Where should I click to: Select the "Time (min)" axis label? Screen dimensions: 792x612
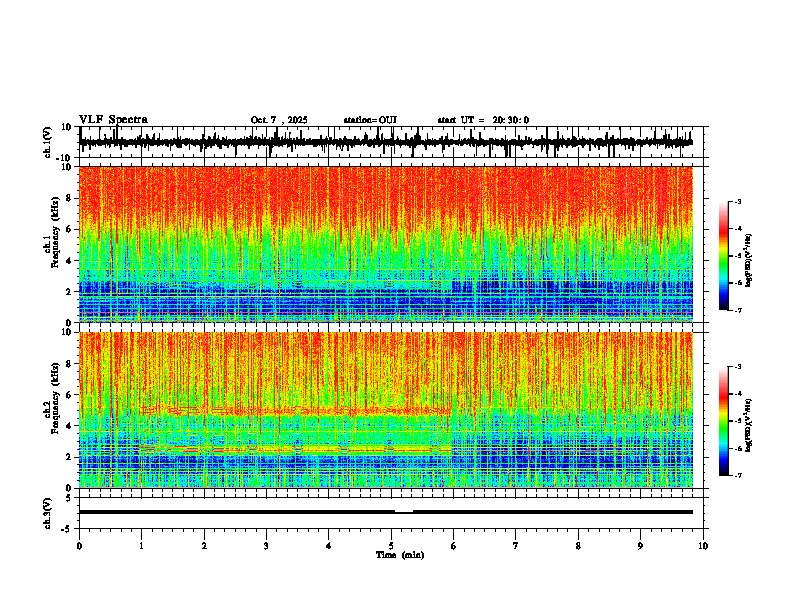[x=400, y=555]
